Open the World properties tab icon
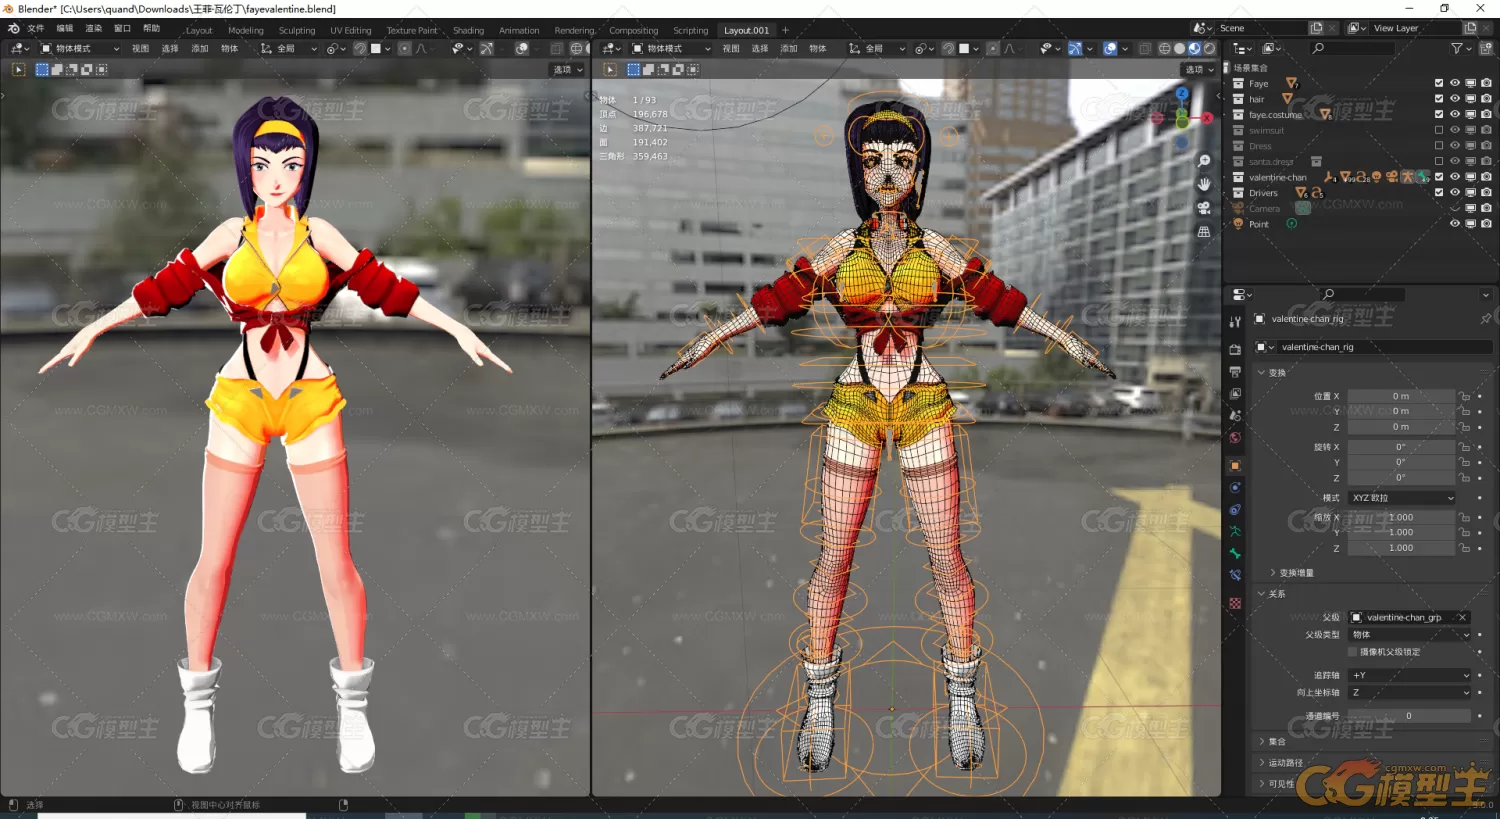Image resolution: width=1500 pixels, height=819 pixels. click(1235, 437)
